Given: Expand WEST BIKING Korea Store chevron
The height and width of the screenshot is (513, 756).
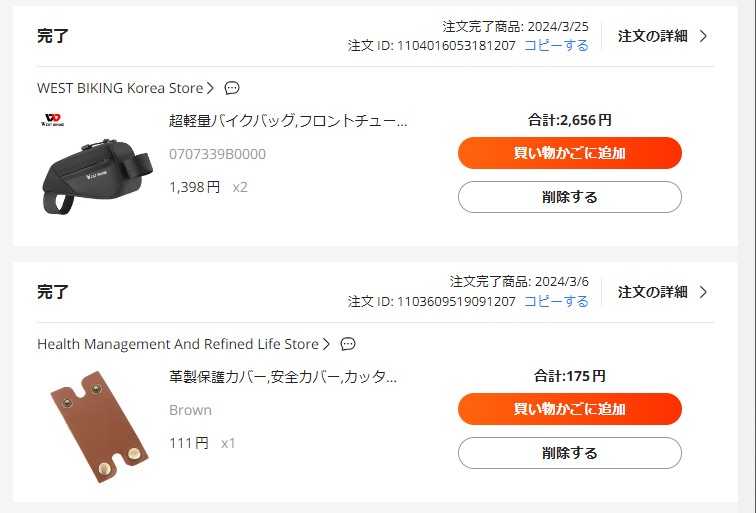Looking at the screenshot, I should click(211, 88).
